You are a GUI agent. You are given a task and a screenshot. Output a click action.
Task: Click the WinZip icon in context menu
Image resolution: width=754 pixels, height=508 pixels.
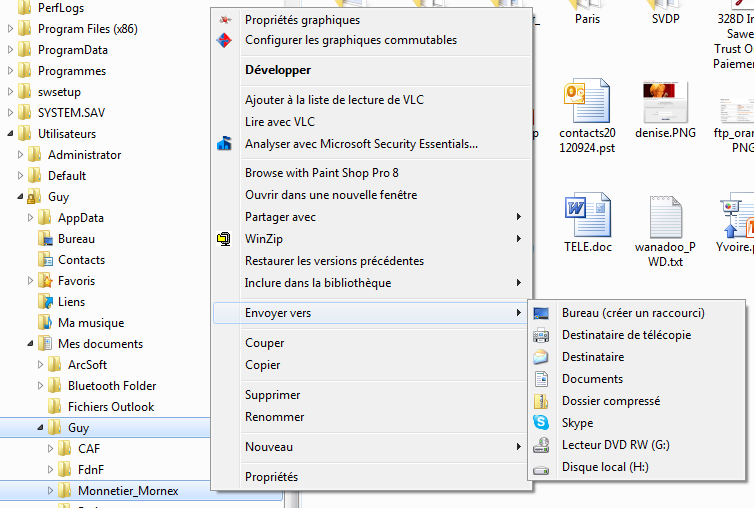[224, 239]
